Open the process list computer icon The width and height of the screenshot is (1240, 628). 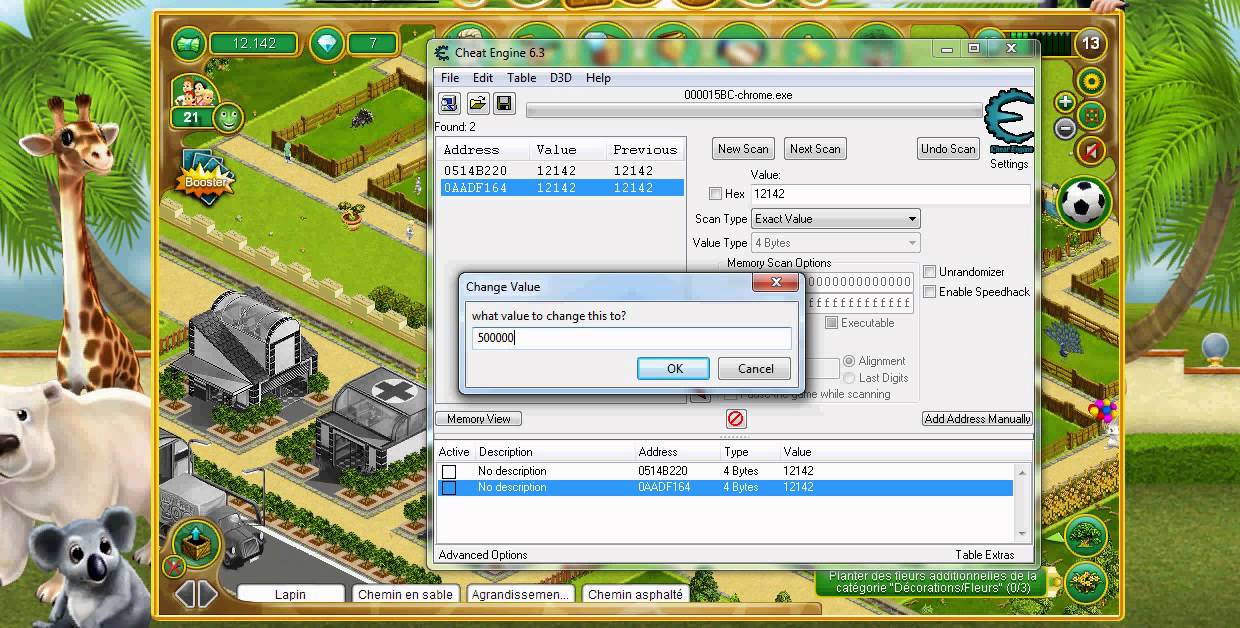tap(449, 103)
